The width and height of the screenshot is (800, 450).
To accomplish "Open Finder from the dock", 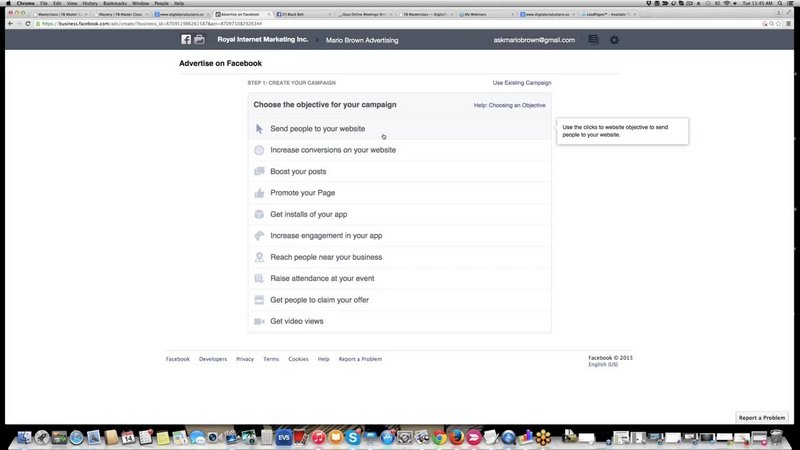I will pos(24,437).
